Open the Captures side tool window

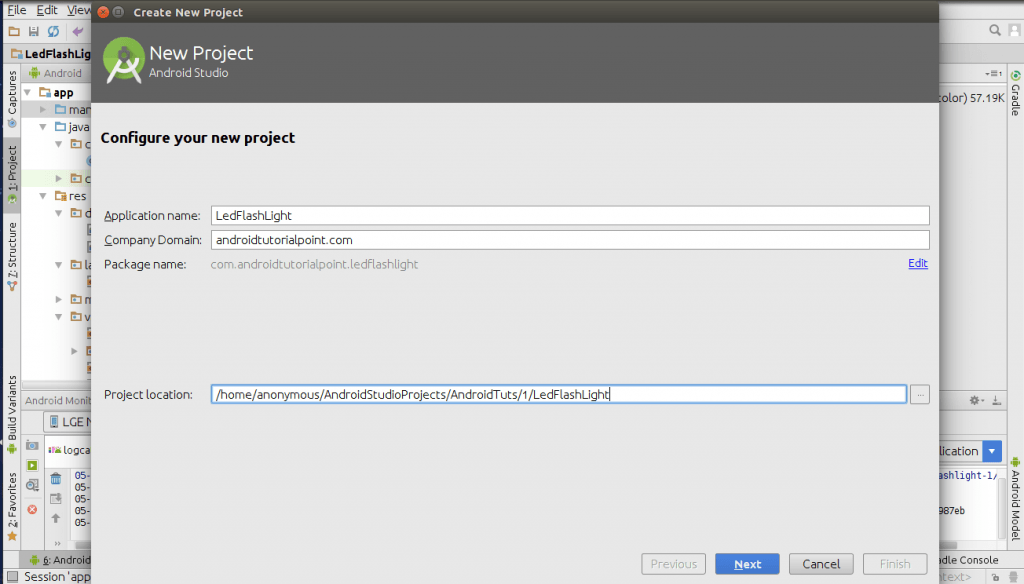[x=12, y=99]
